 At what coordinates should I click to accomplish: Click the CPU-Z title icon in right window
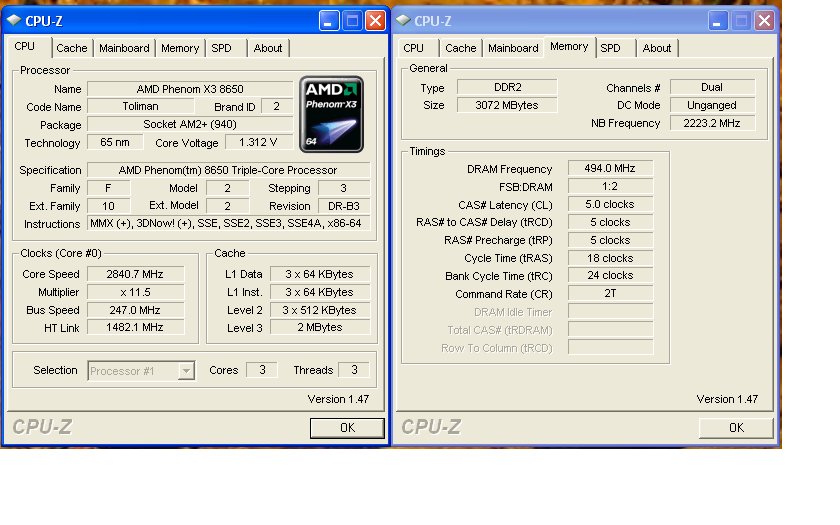[403, 20]
